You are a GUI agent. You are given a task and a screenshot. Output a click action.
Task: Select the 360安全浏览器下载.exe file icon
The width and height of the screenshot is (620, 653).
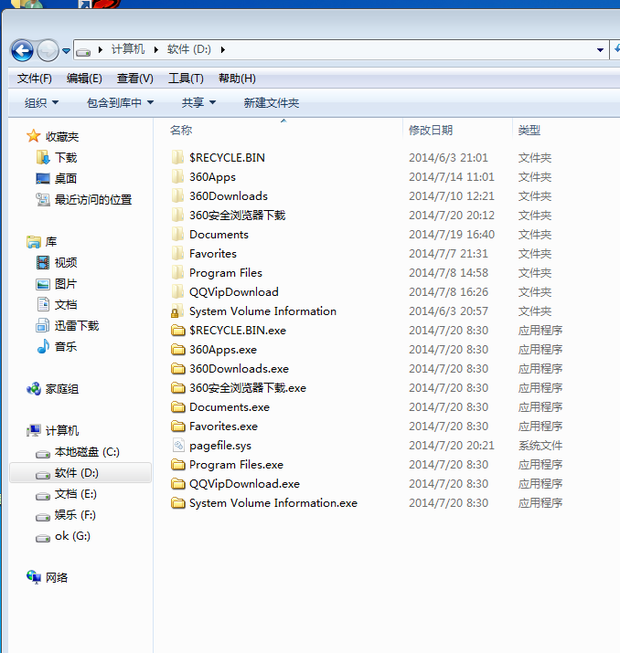(178, 388)
